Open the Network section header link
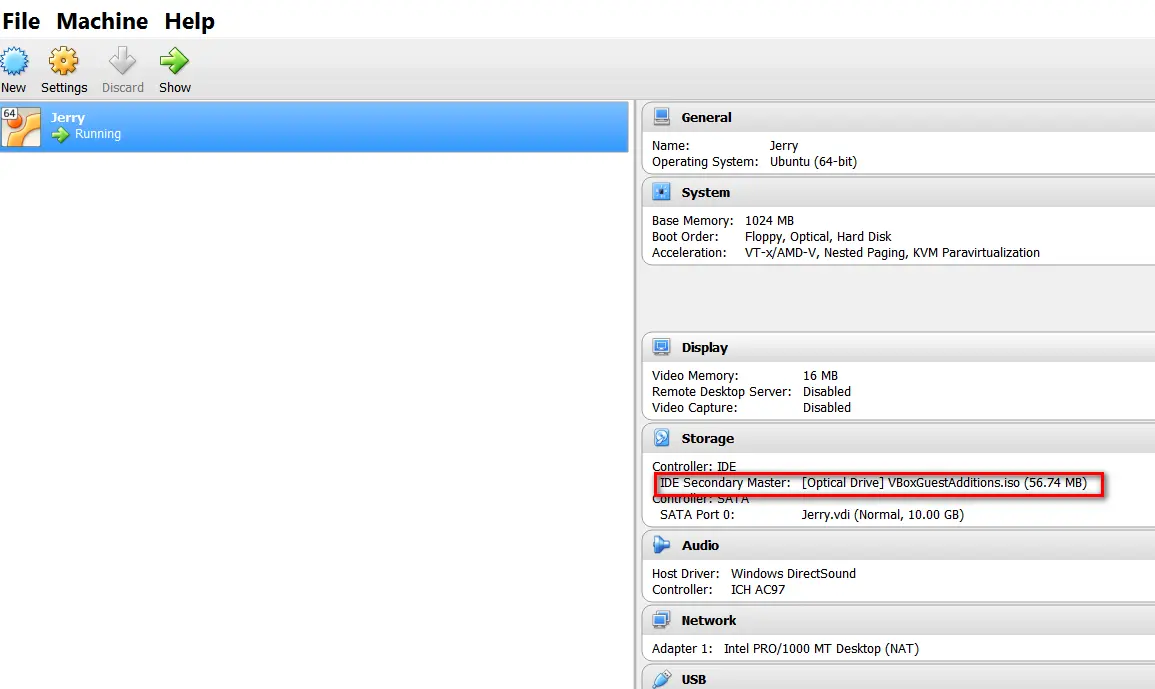Viewport: 1155px width, 689px height. [x=709, y=620]
